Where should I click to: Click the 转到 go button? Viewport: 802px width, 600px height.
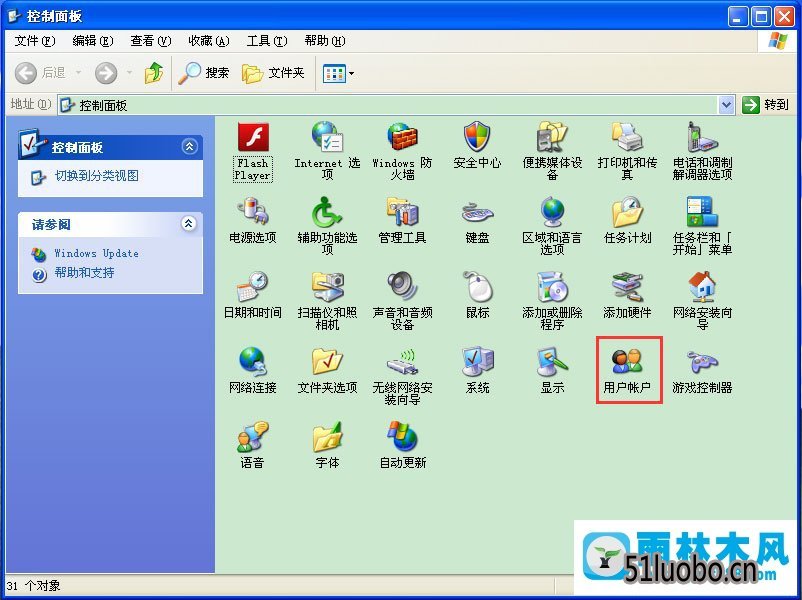[x=766, y=105]
